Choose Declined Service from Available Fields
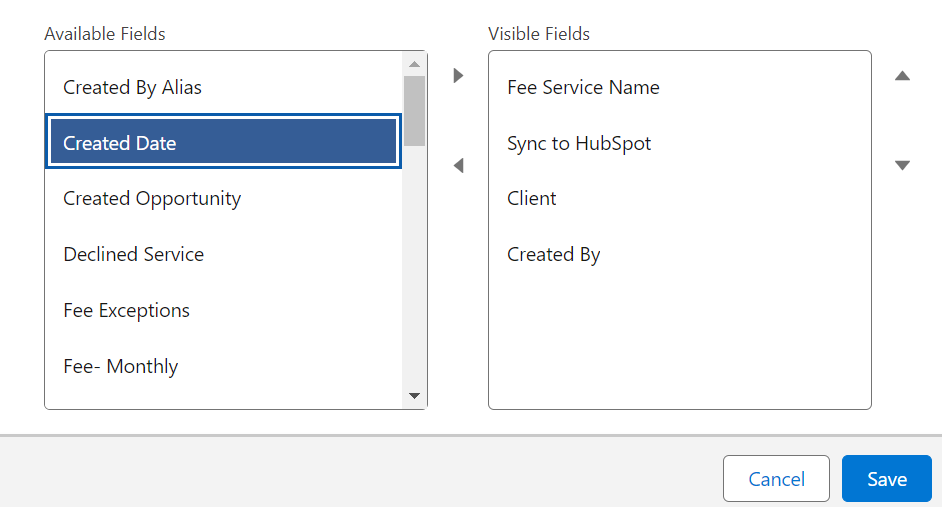 pos(223,254)
